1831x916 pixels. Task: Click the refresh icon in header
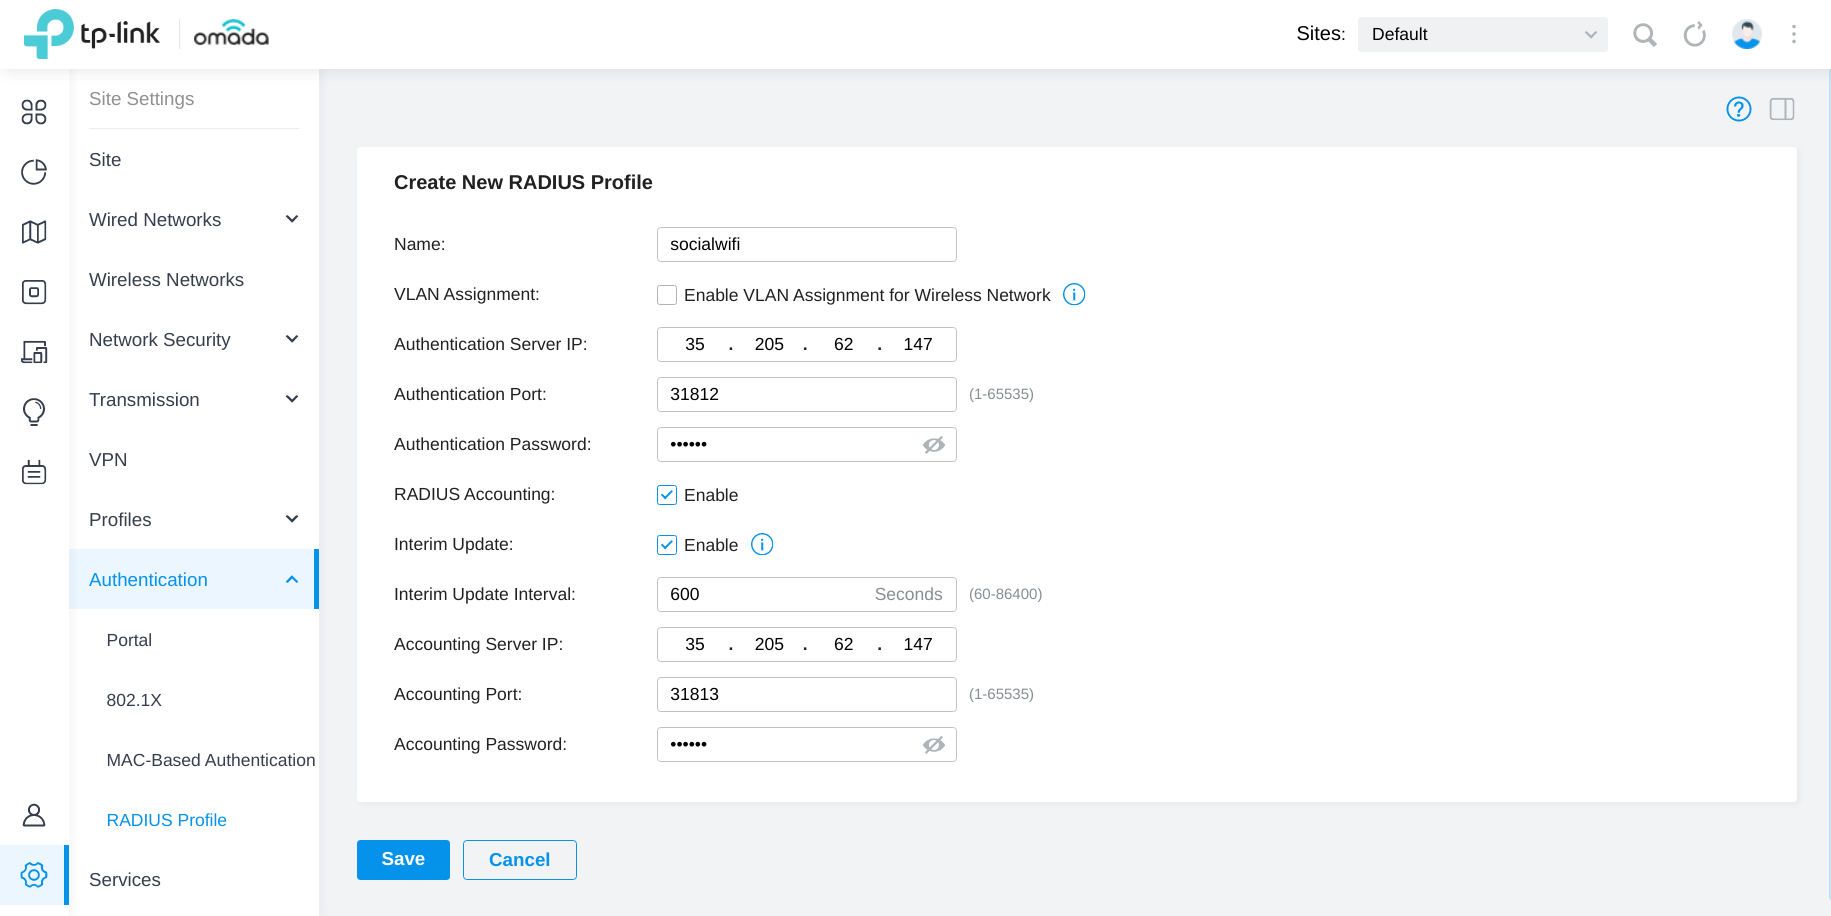pos(1694,35)
